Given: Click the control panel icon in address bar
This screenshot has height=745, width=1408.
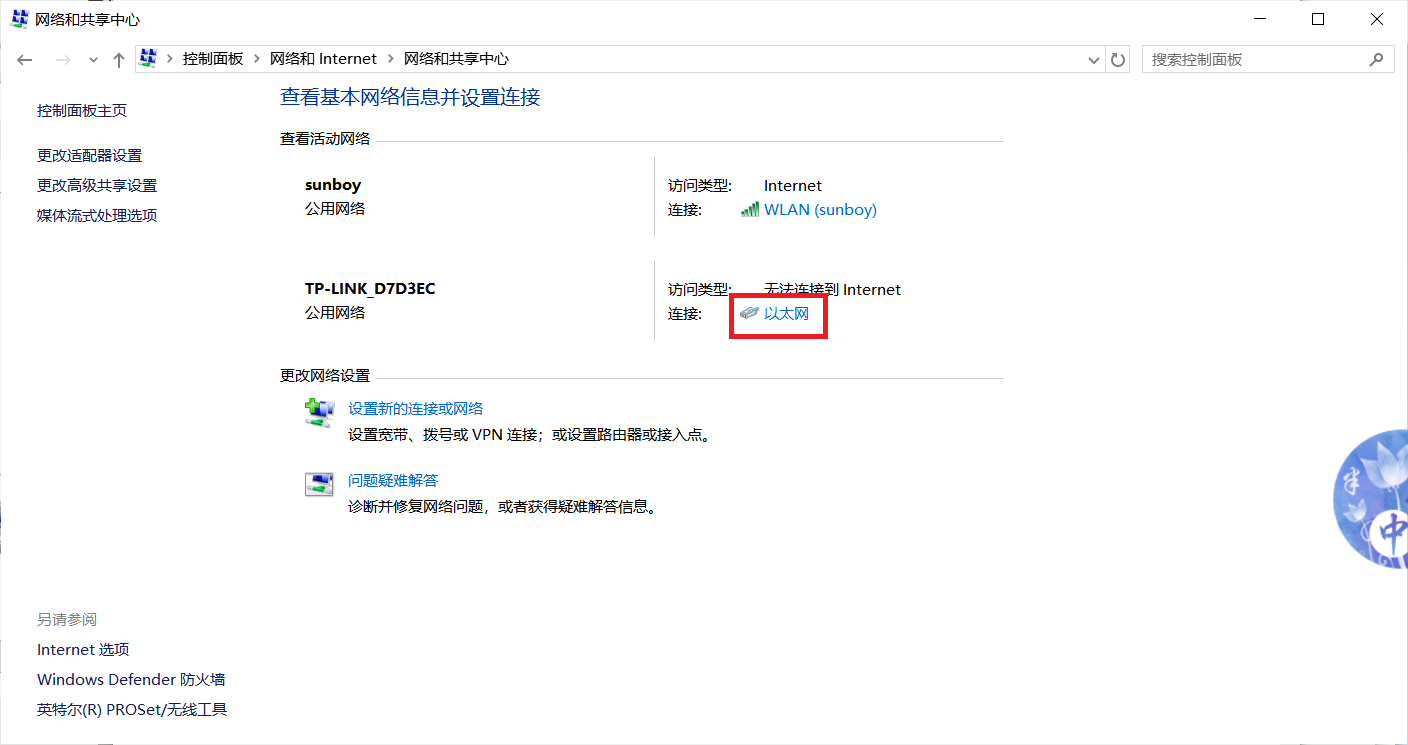Looking at the screenshot, I should coord(148,59).
